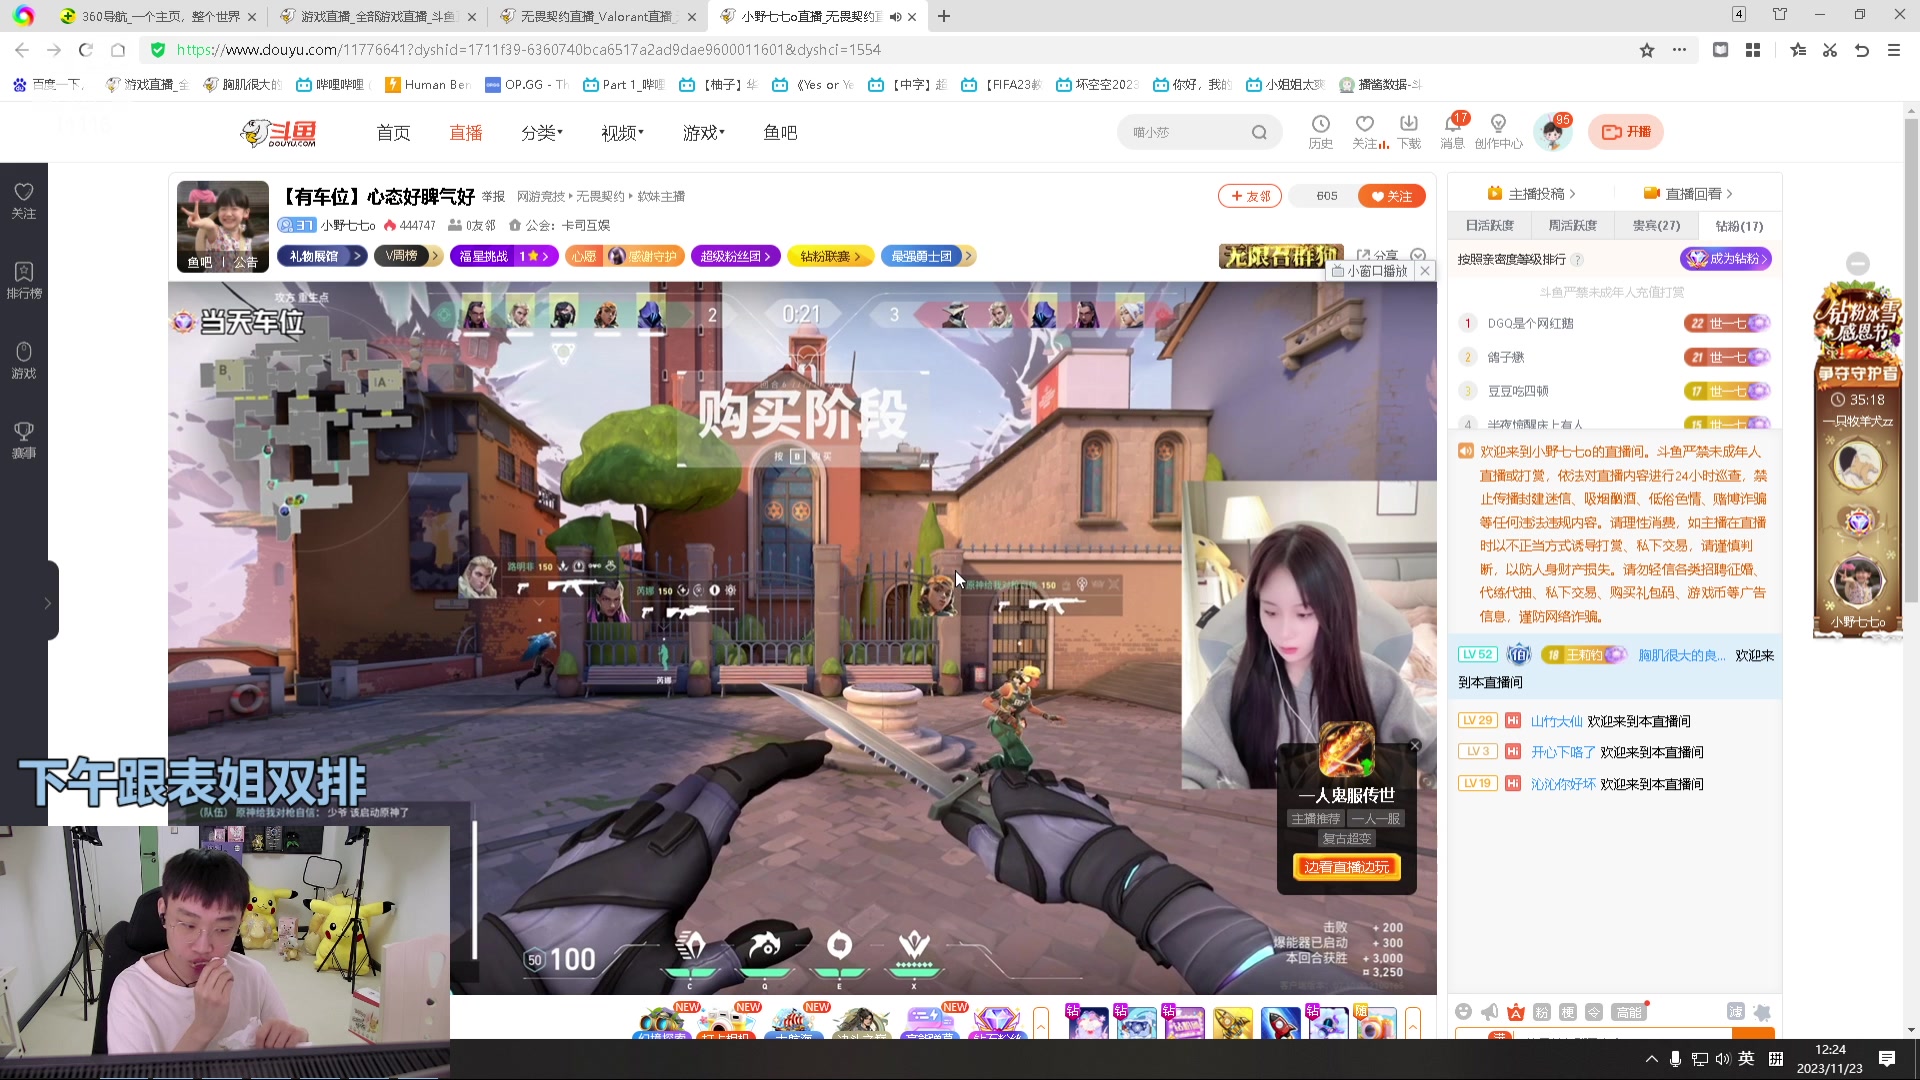1920x1080 pixels.
Task: Click the 喵小莎 search input field
Action: tap(1185, 132)
